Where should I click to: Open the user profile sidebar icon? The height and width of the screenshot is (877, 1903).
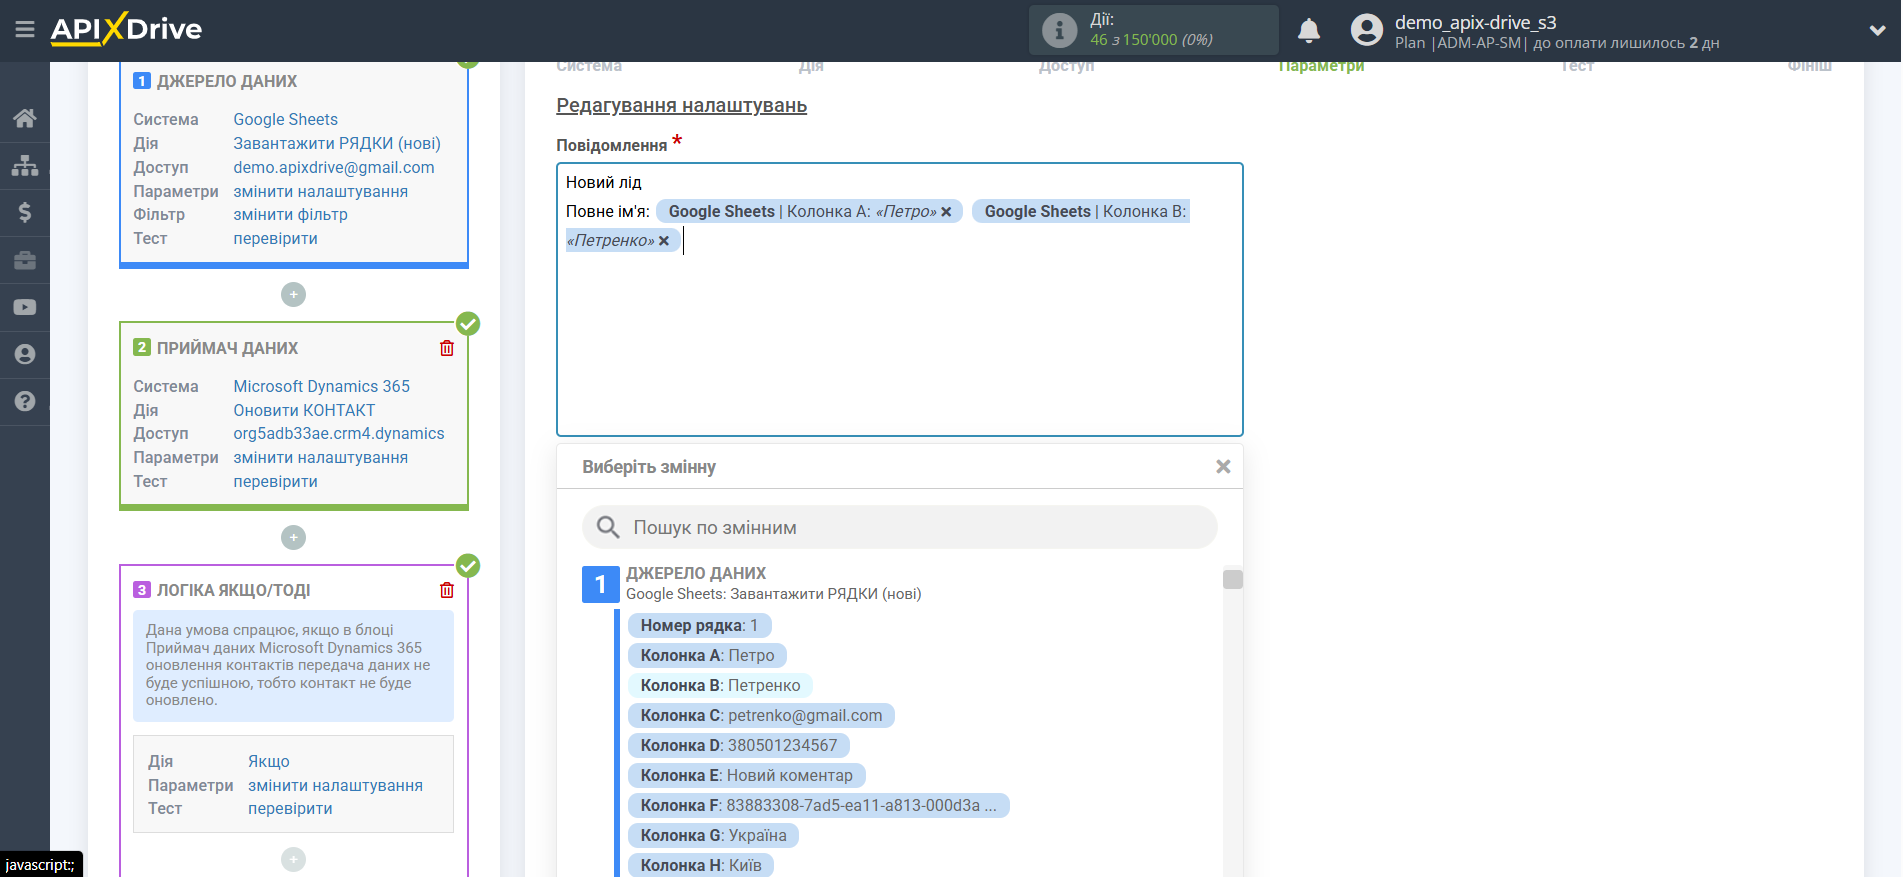click(25, 354)
